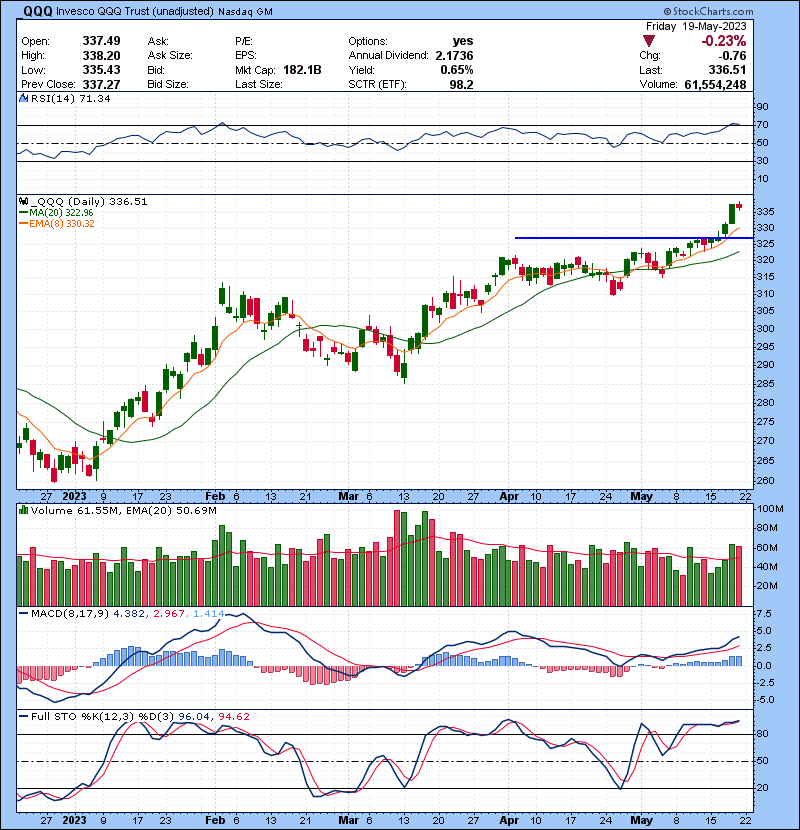The height and width of the screenshot is (830, 800).
Task: Click the date Friday 19-May-2023
Action: coord(696,26)
